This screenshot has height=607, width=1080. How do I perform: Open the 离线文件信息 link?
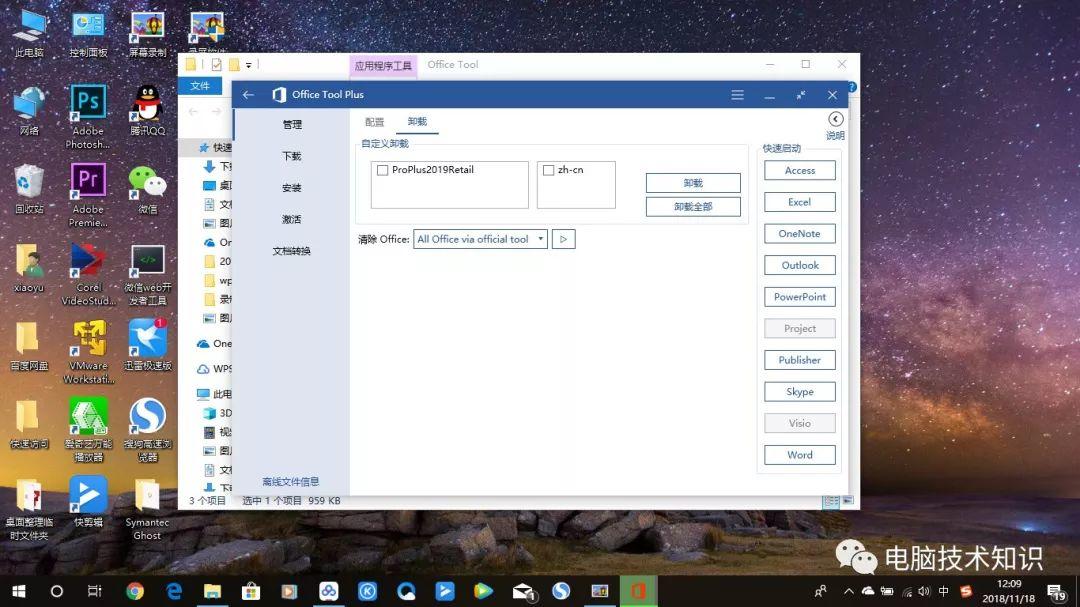[291, 482]
